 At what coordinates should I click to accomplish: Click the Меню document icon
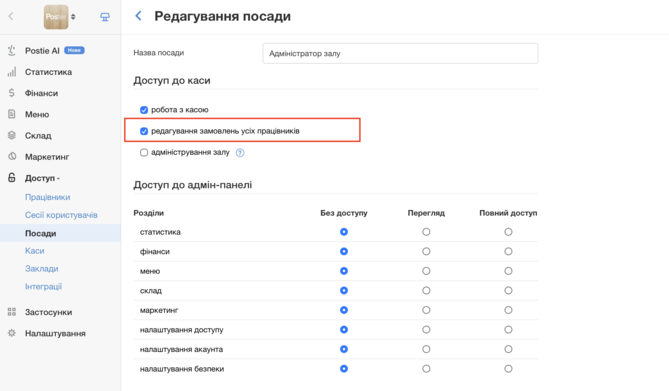[x=12, y=114]
